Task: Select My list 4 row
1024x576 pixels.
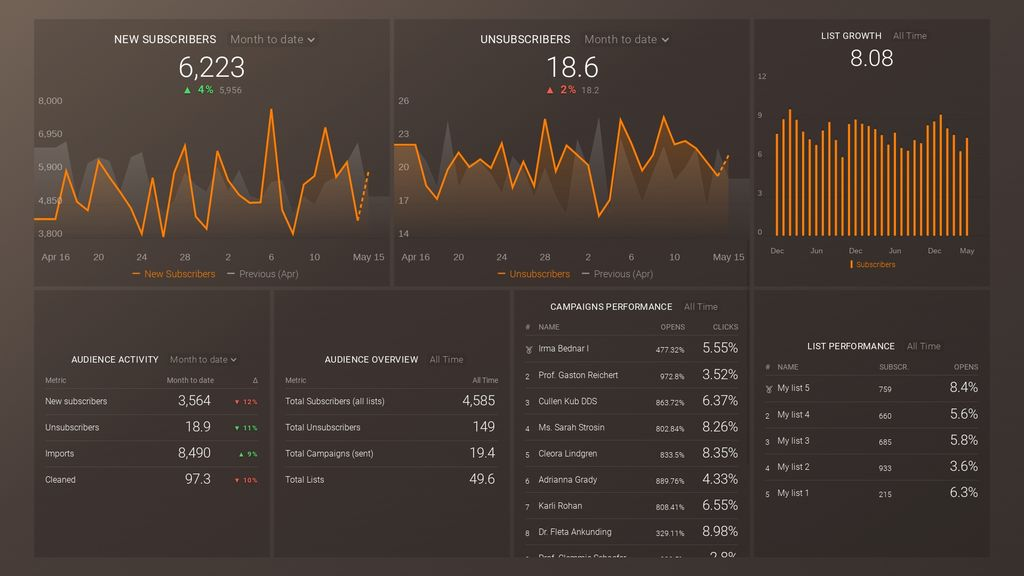Action: 871,415
